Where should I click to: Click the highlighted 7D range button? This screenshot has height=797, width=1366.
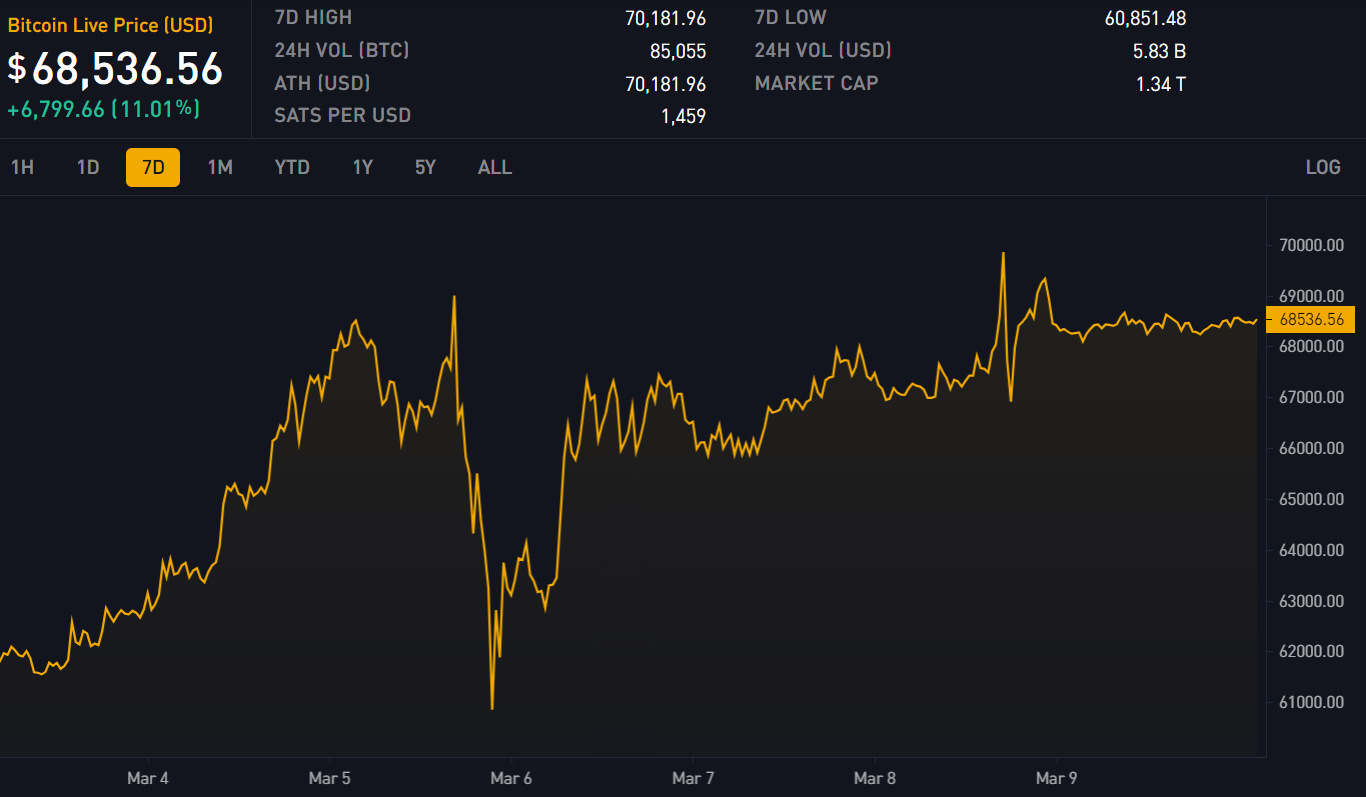tap(153, 167)
